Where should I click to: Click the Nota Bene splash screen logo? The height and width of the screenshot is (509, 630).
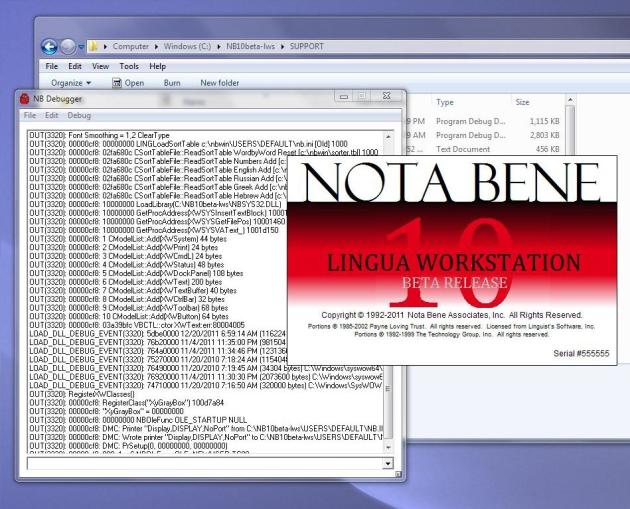click(x=452, y=182)
